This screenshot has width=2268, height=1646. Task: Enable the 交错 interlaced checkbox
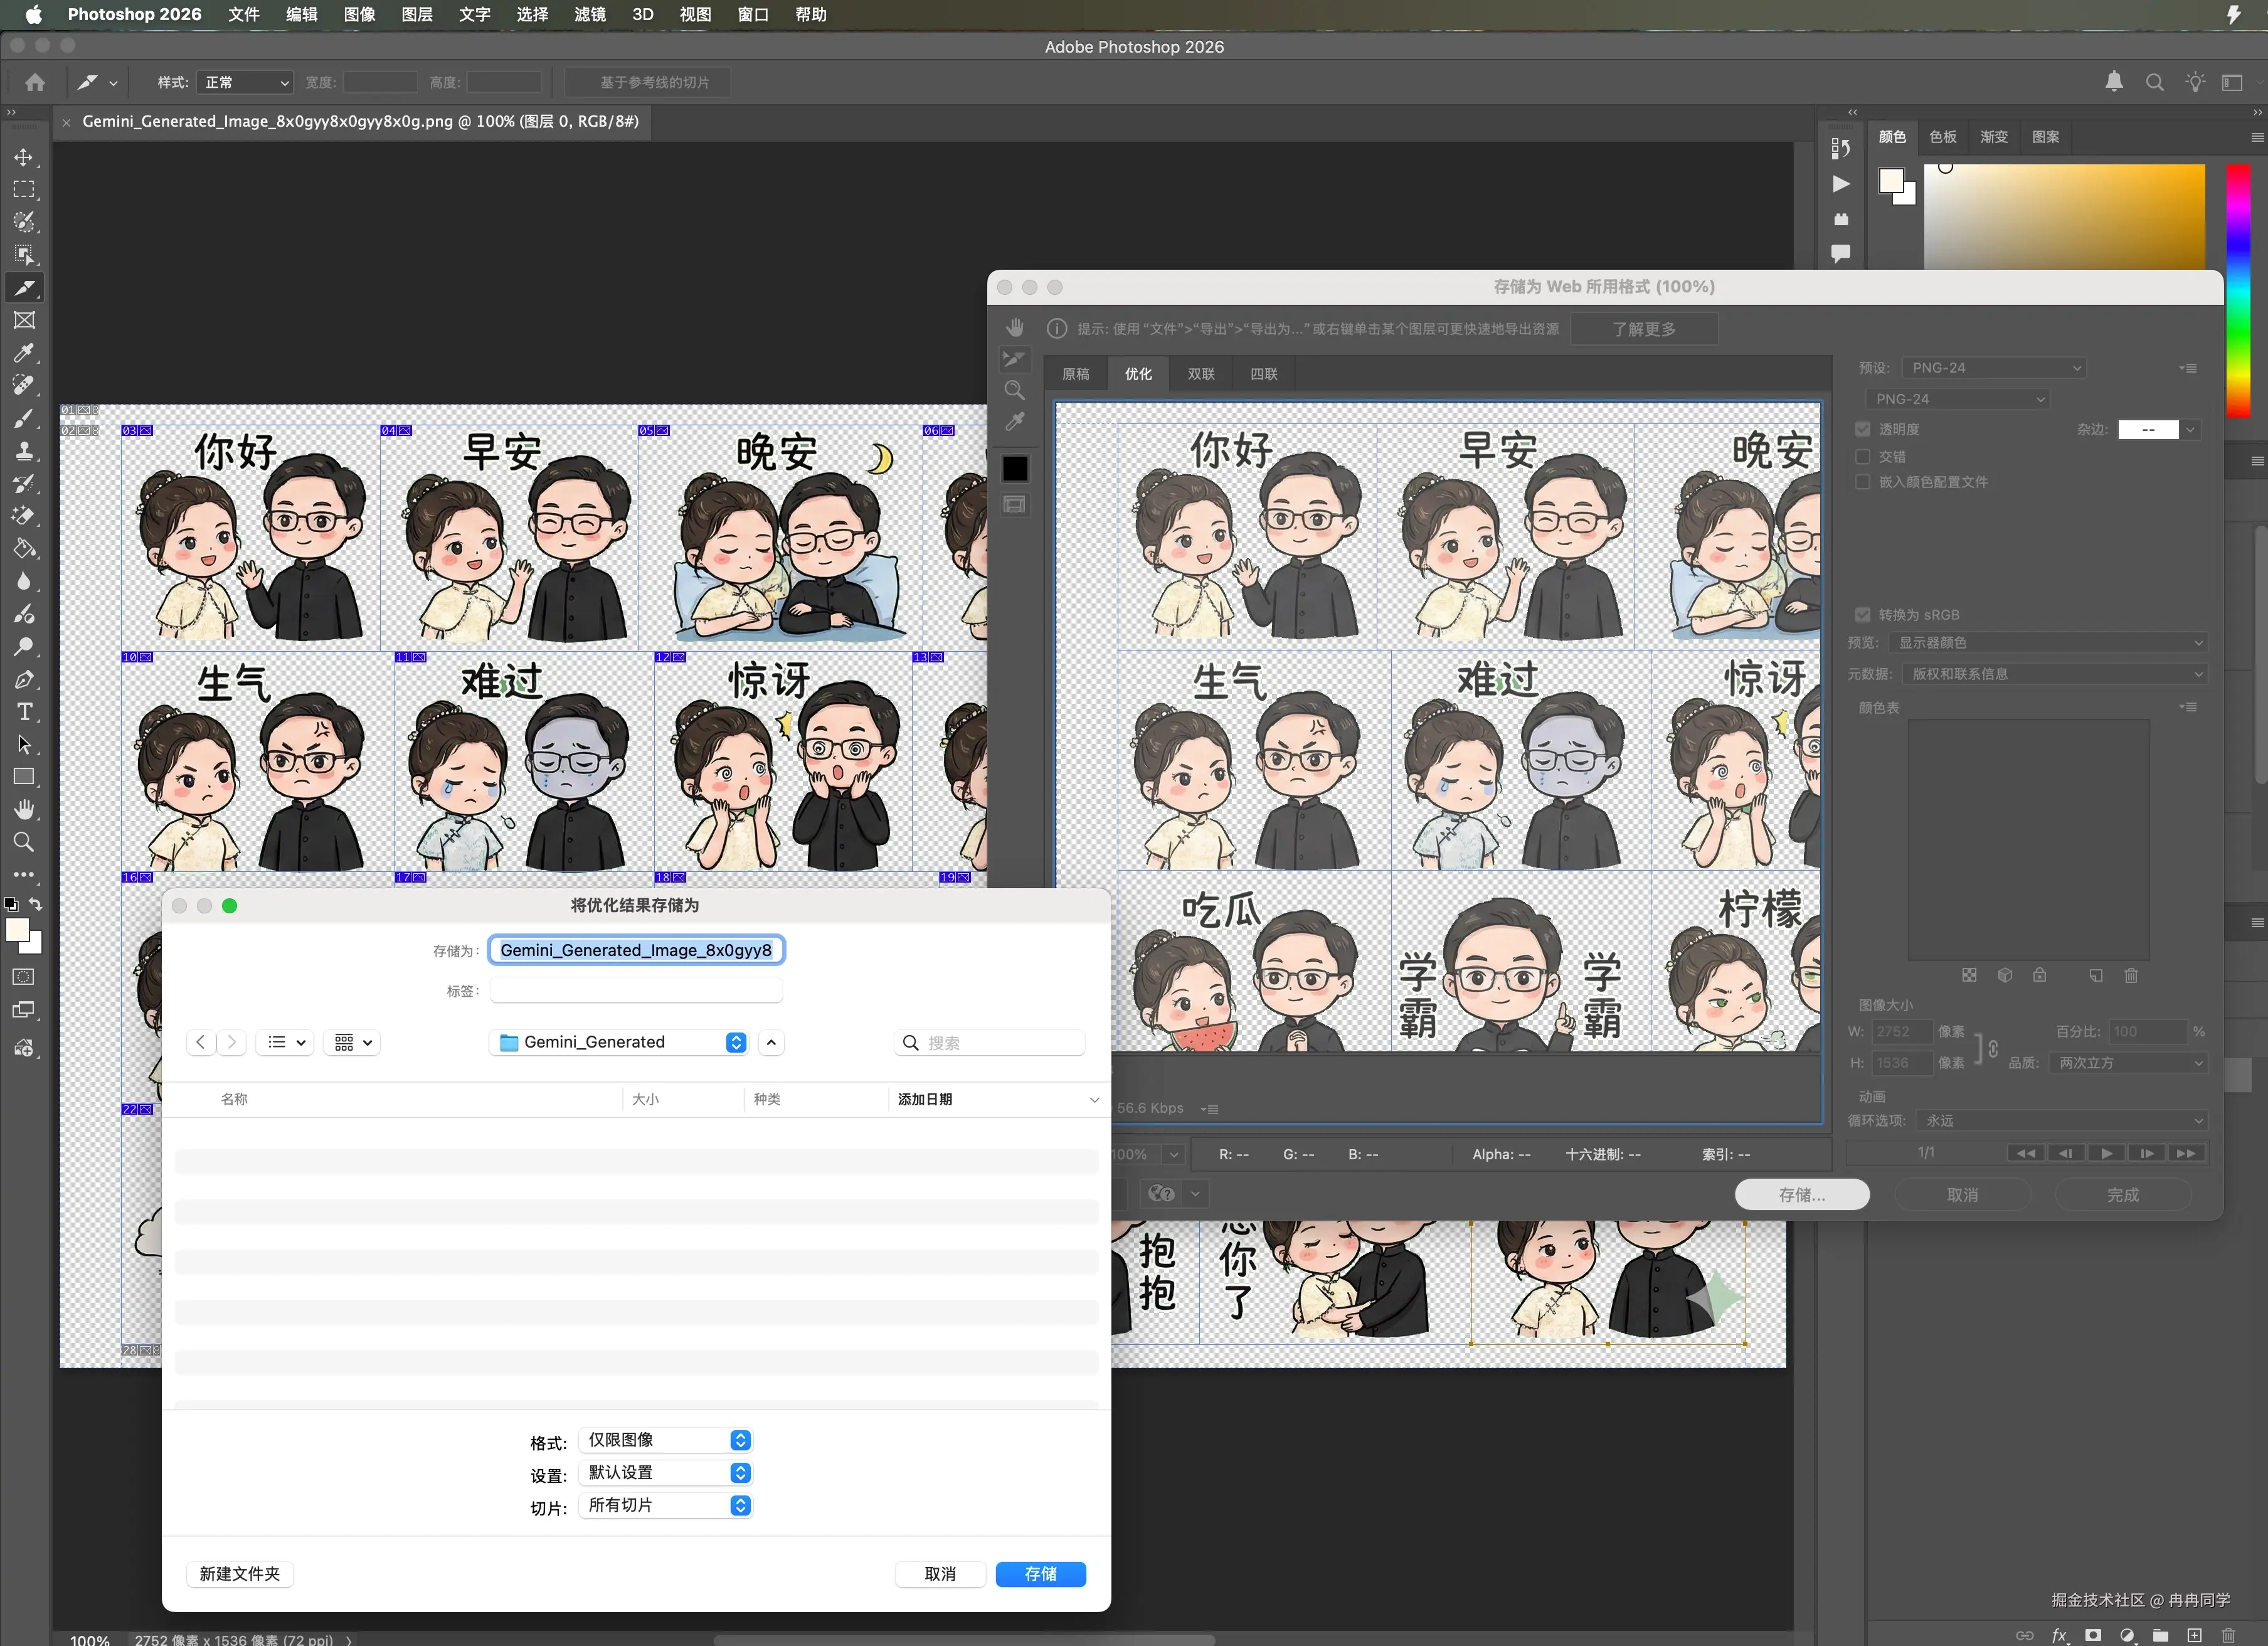click(1862, 456)
